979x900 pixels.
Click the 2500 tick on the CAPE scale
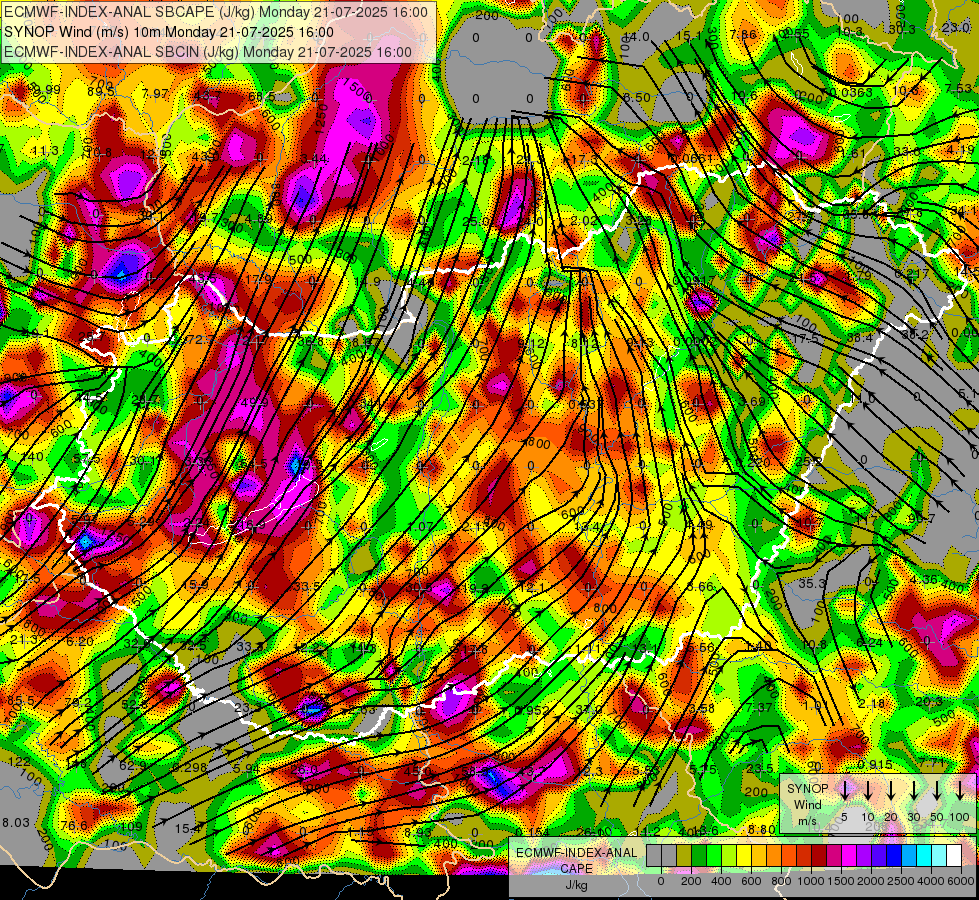[x=901, y=881]
